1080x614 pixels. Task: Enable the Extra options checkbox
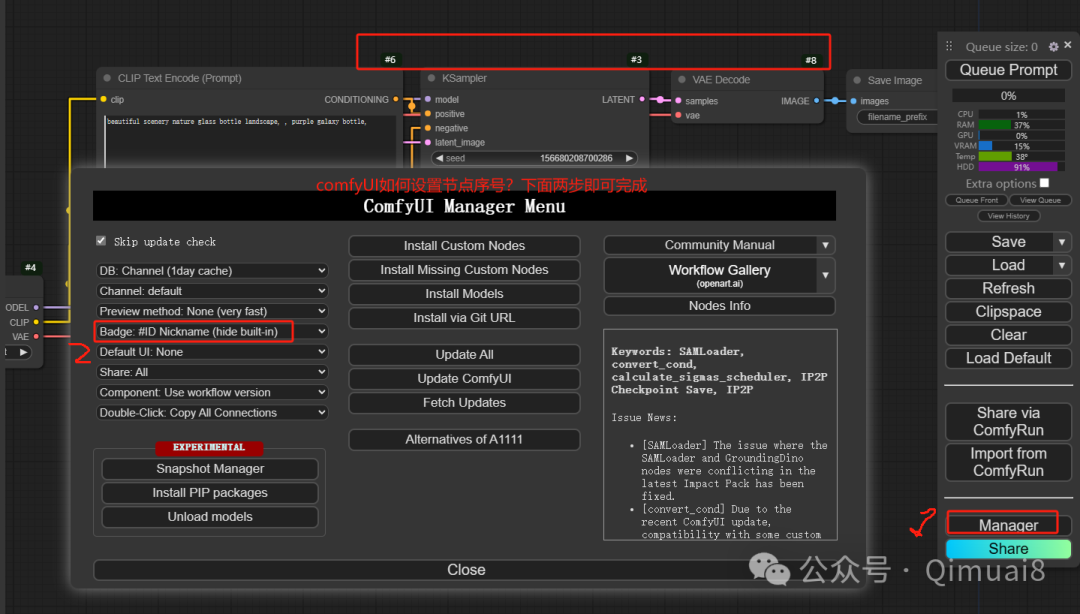pyautogui.click(x=1044, y=183)
